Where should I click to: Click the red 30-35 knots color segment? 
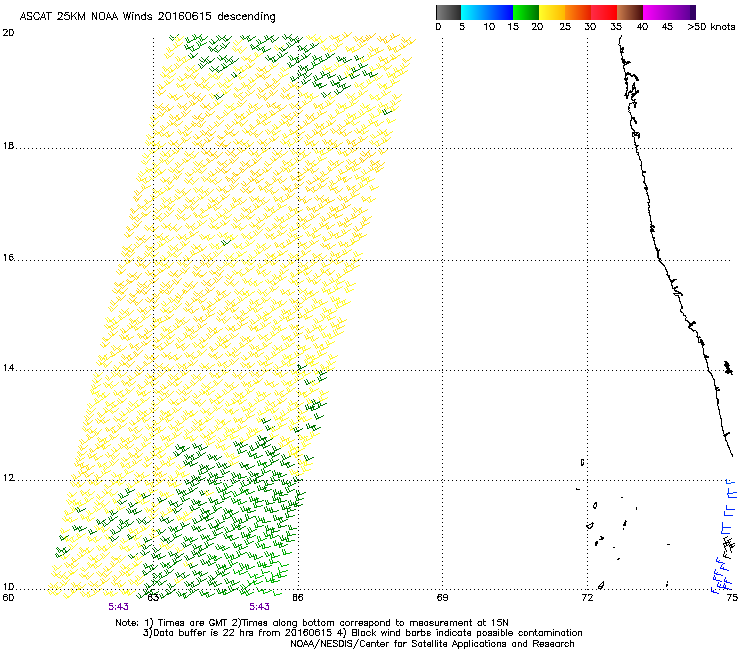pyautogui.click(x=604, y=12)
